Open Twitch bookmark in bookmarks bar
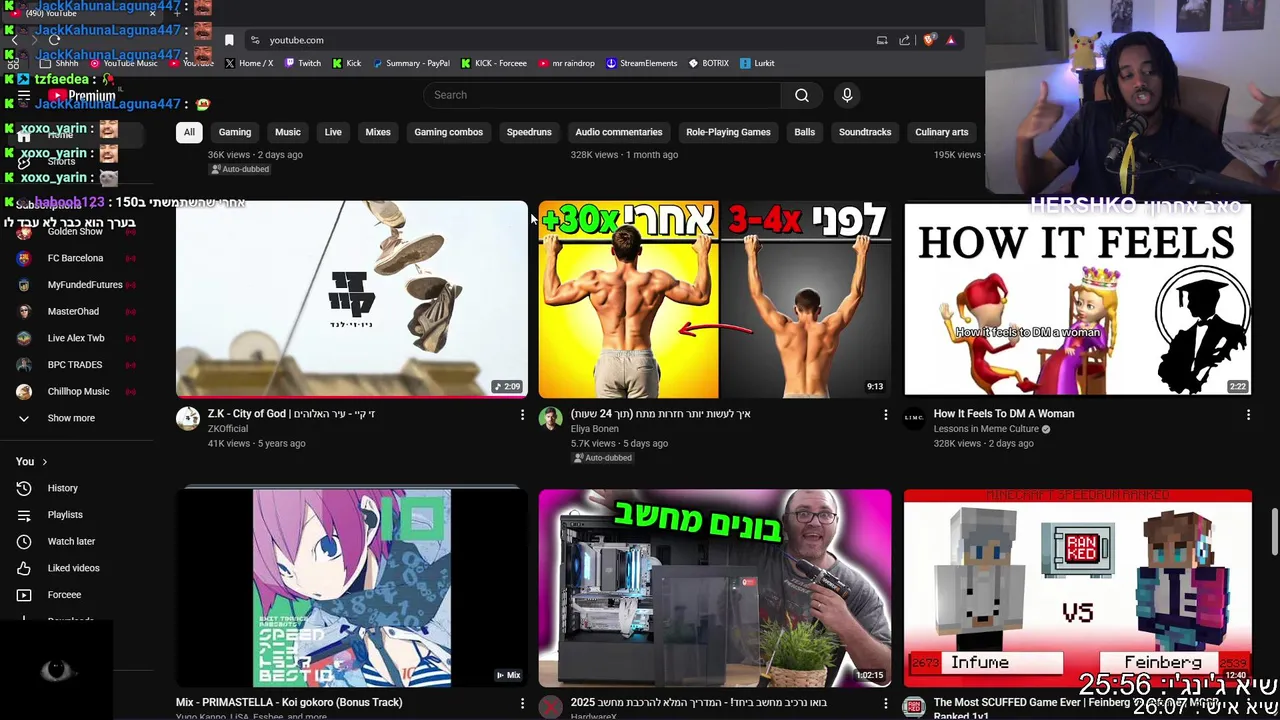The width and height of the screenshot is (1280, 720). (x=303, y=63)
